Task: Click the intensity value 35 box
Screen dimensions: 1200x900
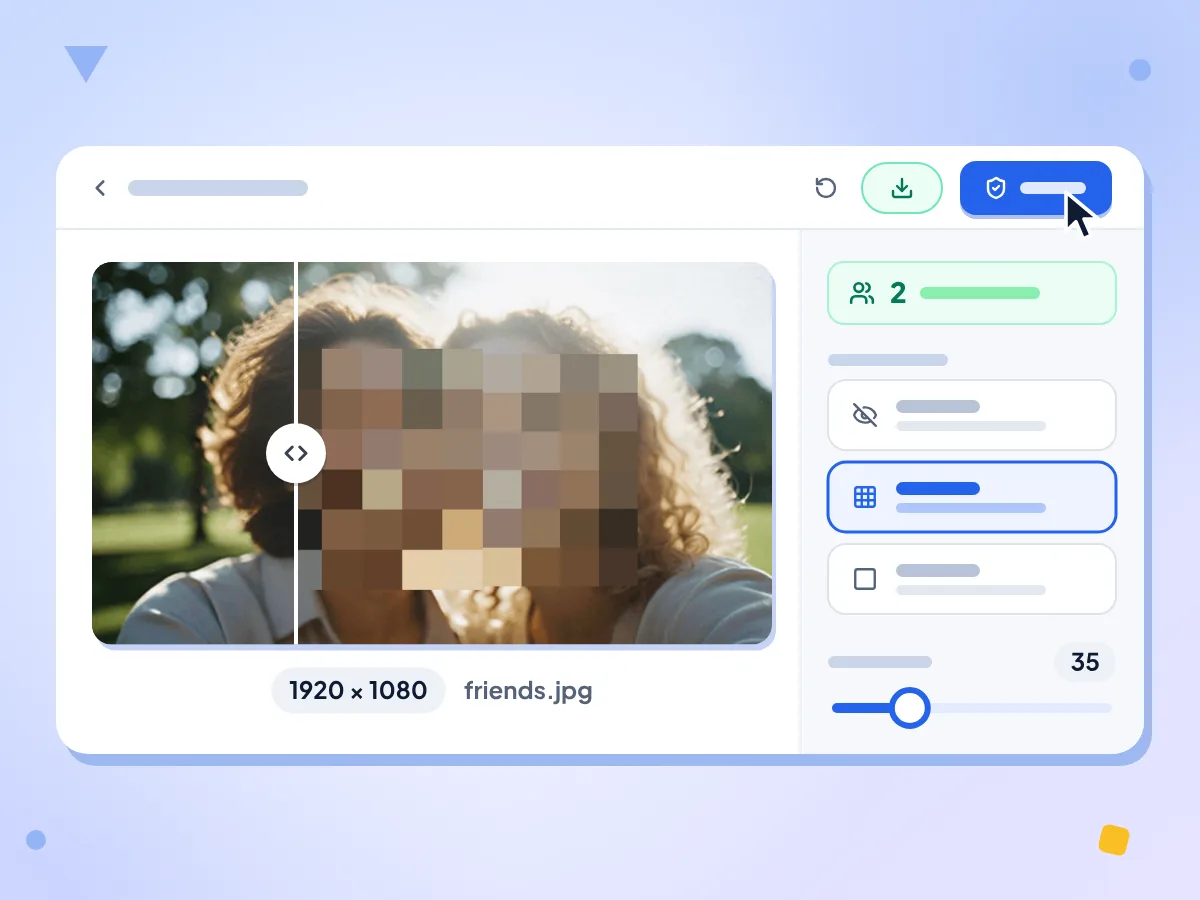Action: (x=1085, y=662)
